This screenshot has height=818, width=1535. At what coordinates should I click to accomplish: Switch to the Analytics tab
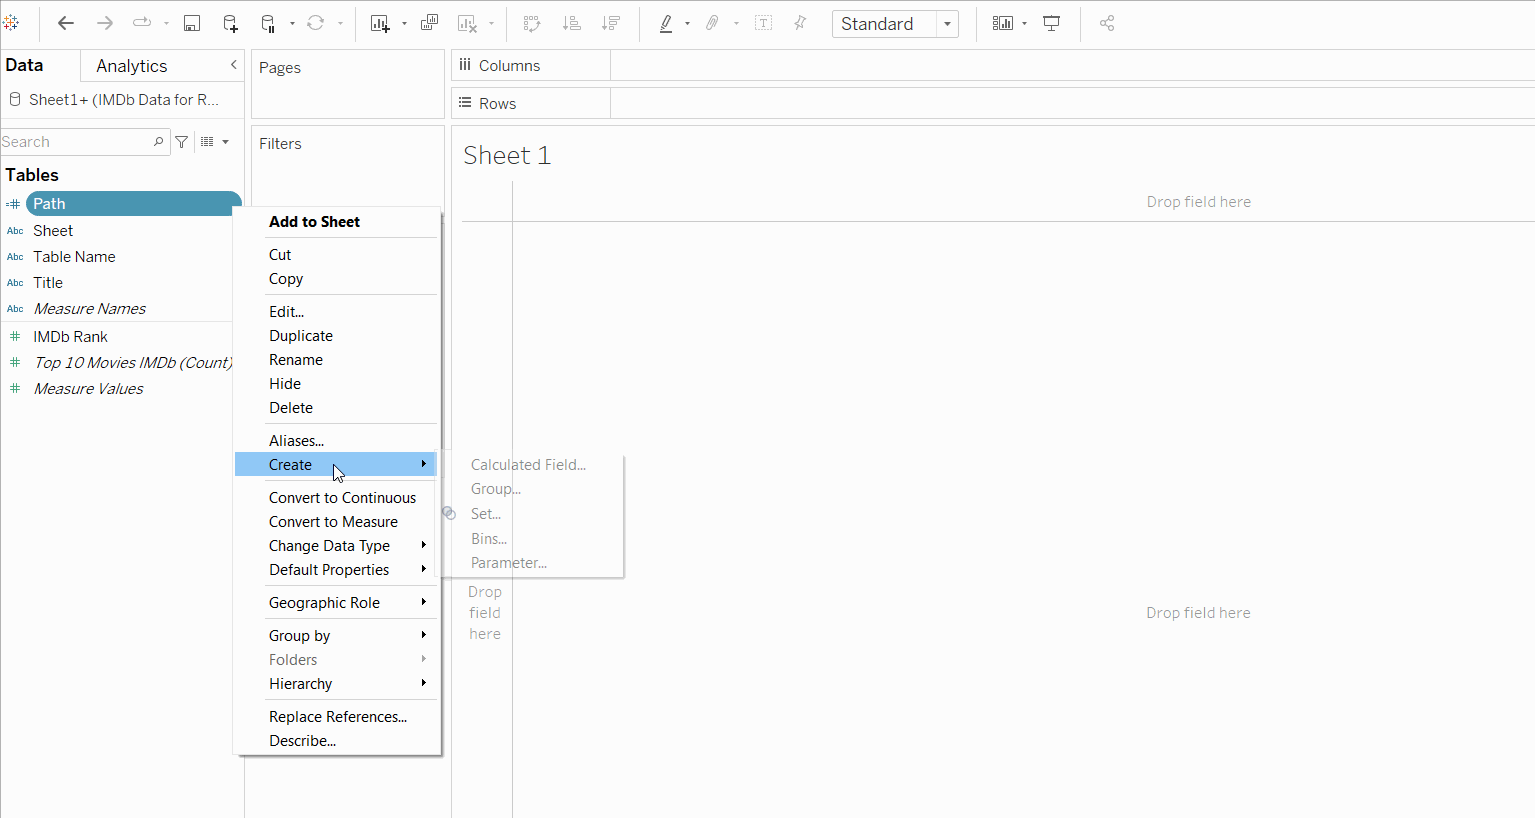pyautogui.click(x=132, y=66)
